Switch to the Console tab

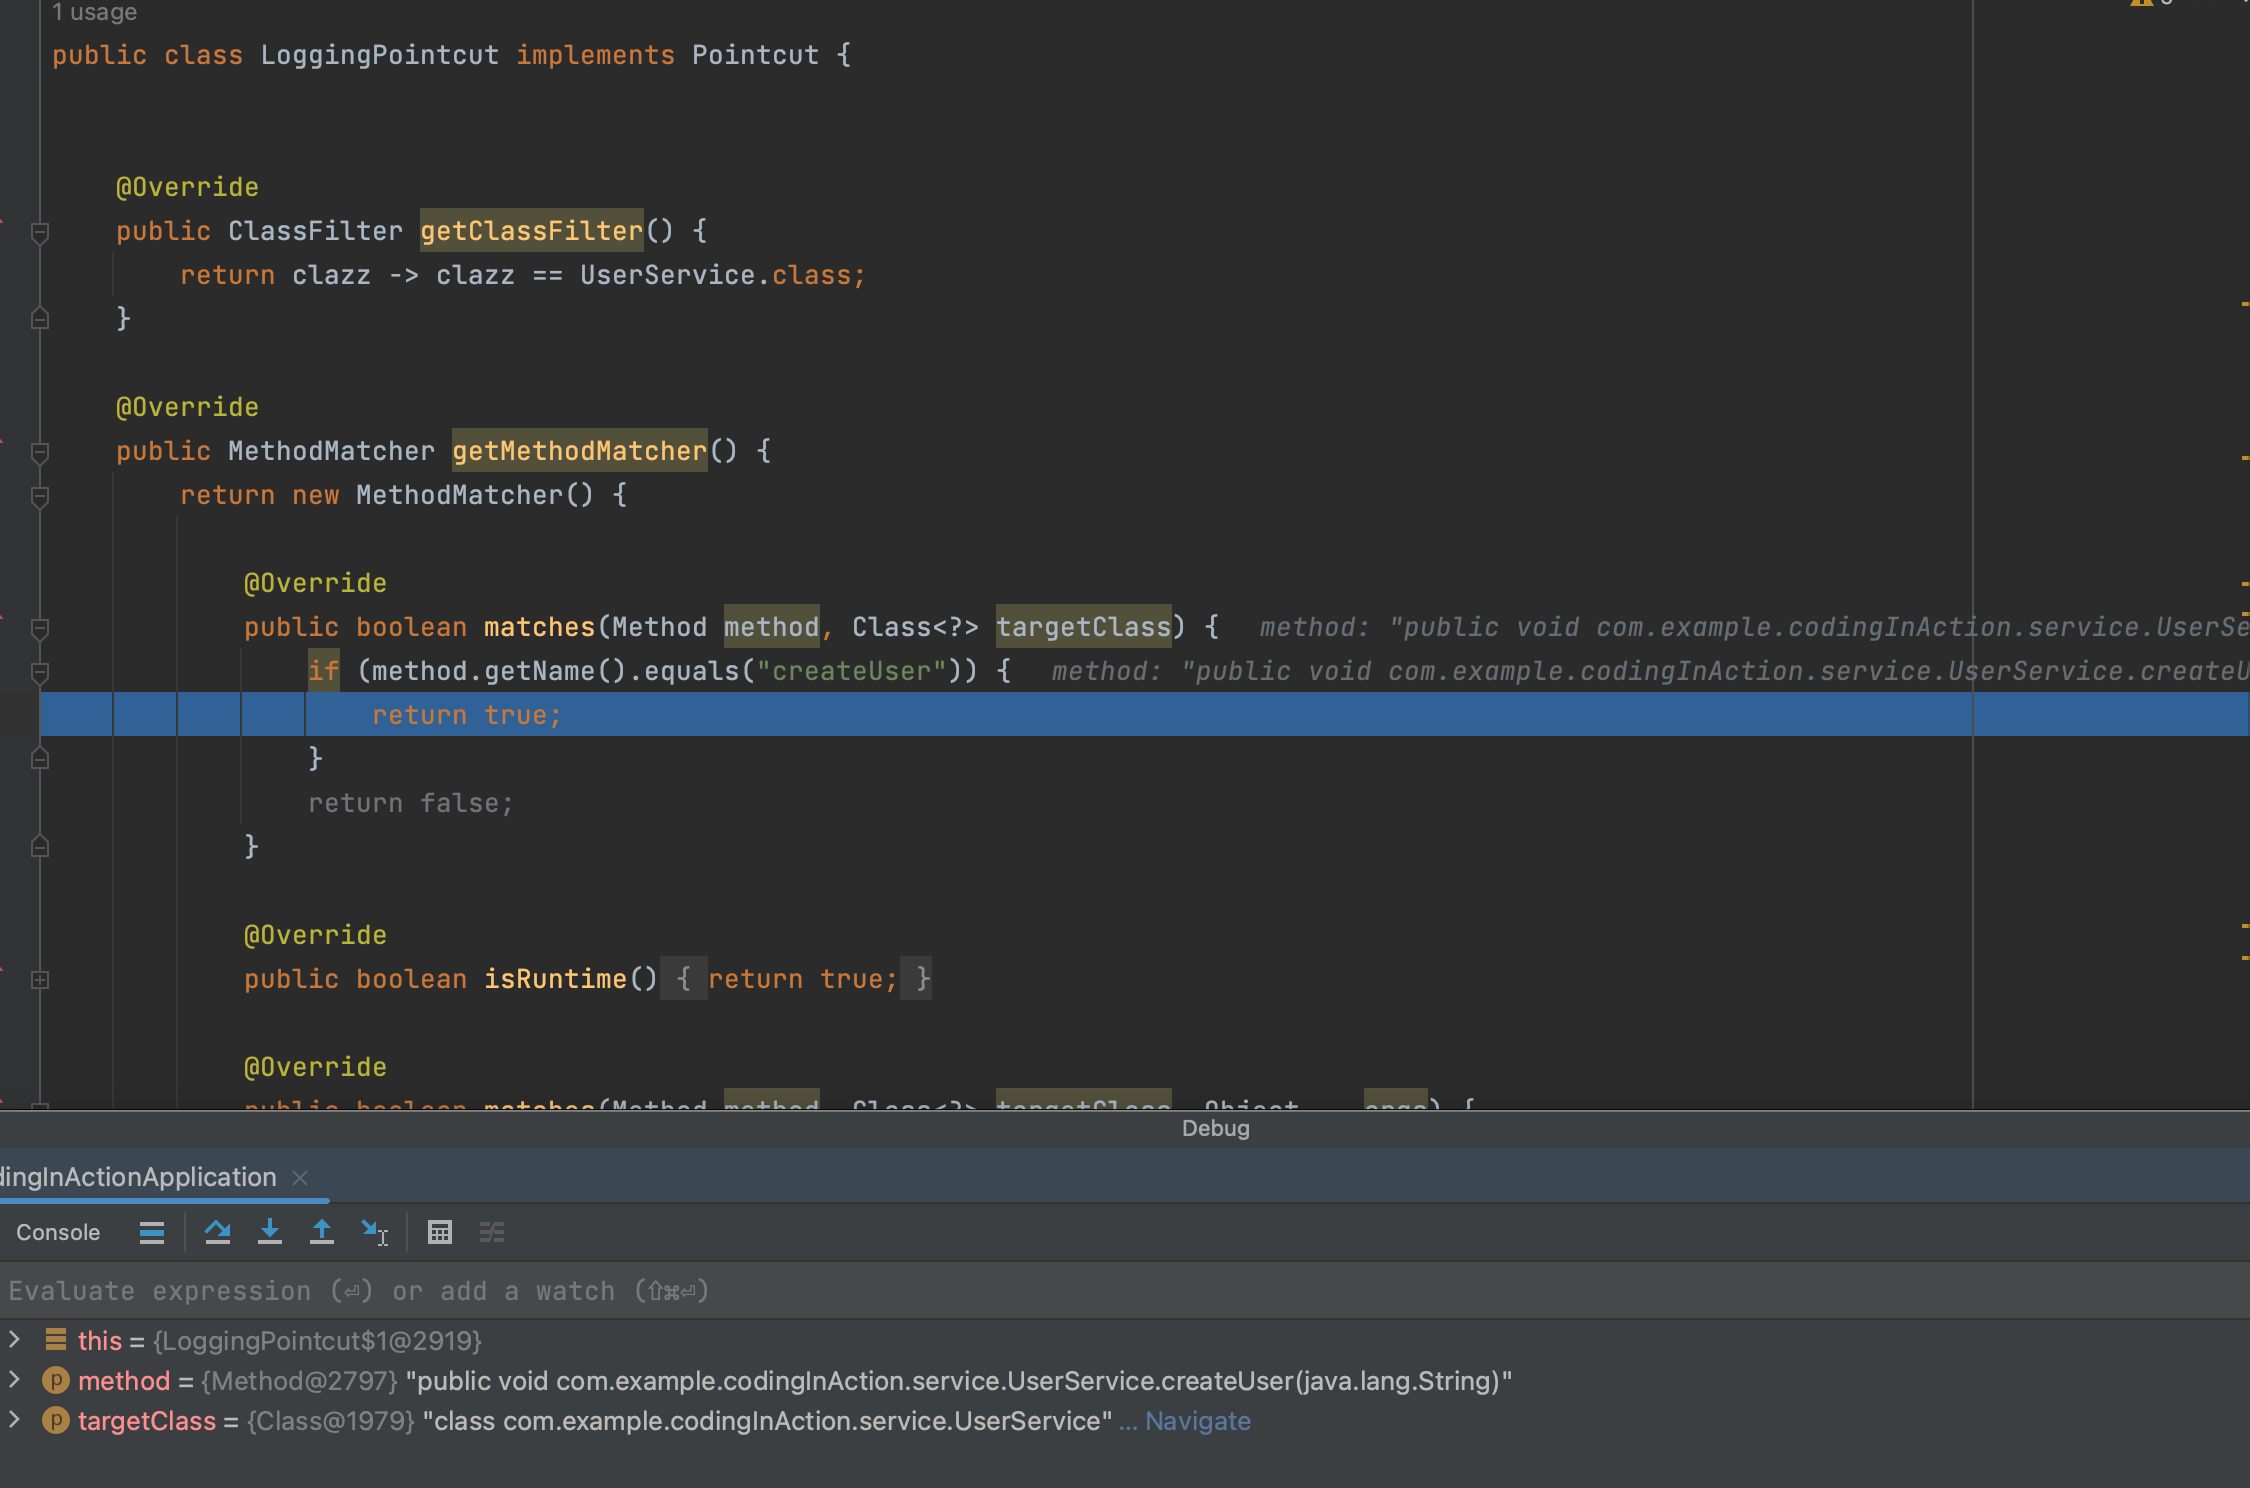pos(58,1232)
